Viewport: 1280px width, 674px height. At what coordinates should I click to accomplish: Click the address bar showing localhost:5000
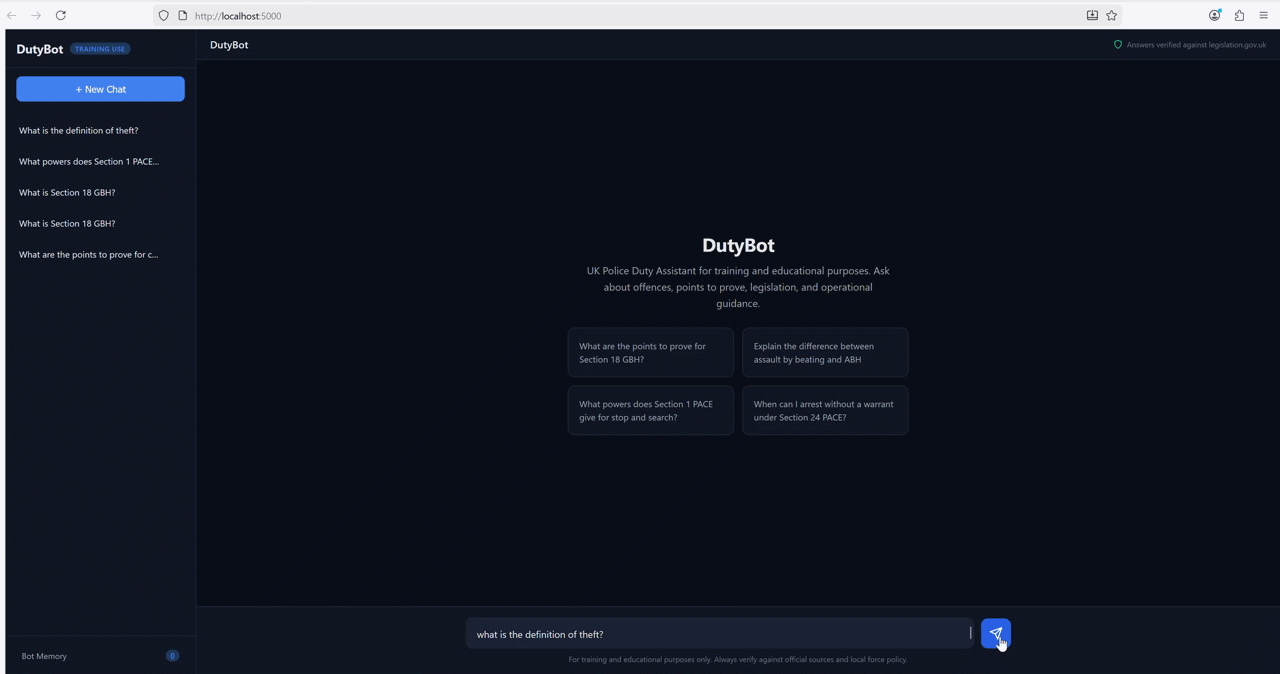point(238,15)
